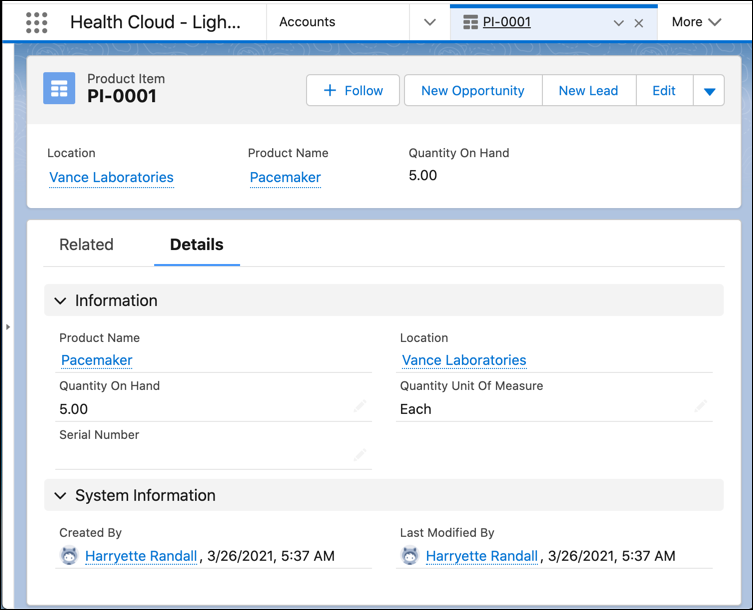Click the Health Cloud app name
This screenshot has width=753, height=610.
(155, 22)
